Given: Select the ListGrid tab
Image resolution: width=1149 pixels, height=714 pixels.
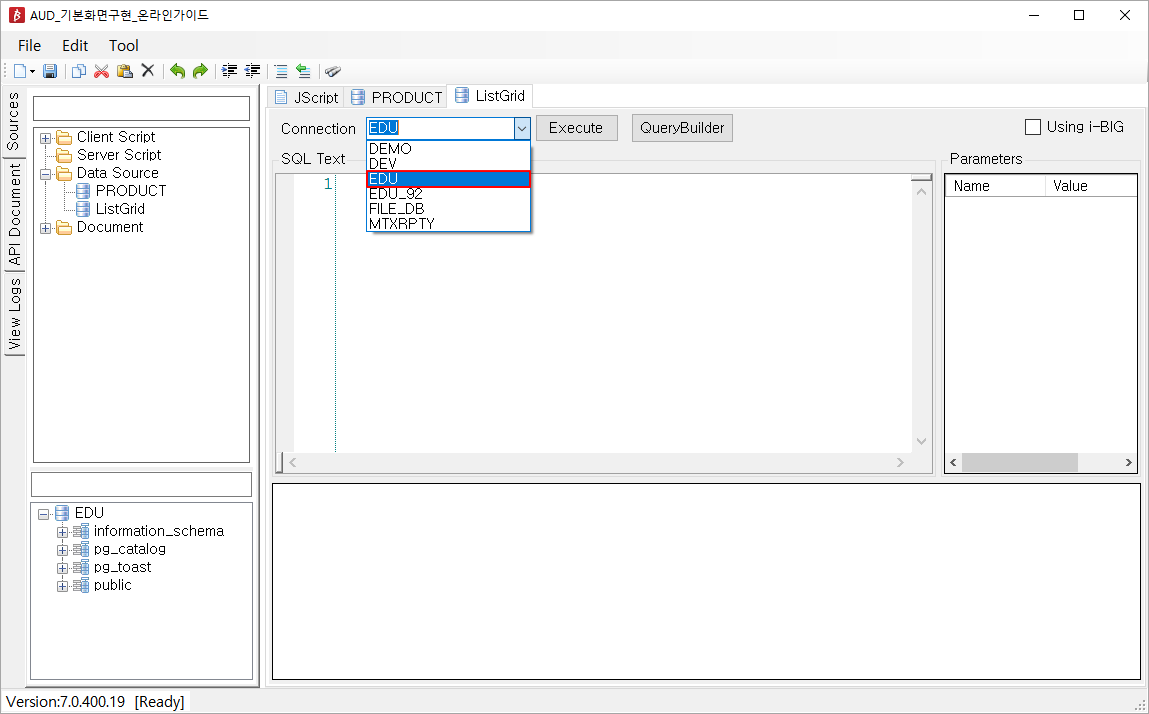Looking at the screenshot, I should point(489,95).
